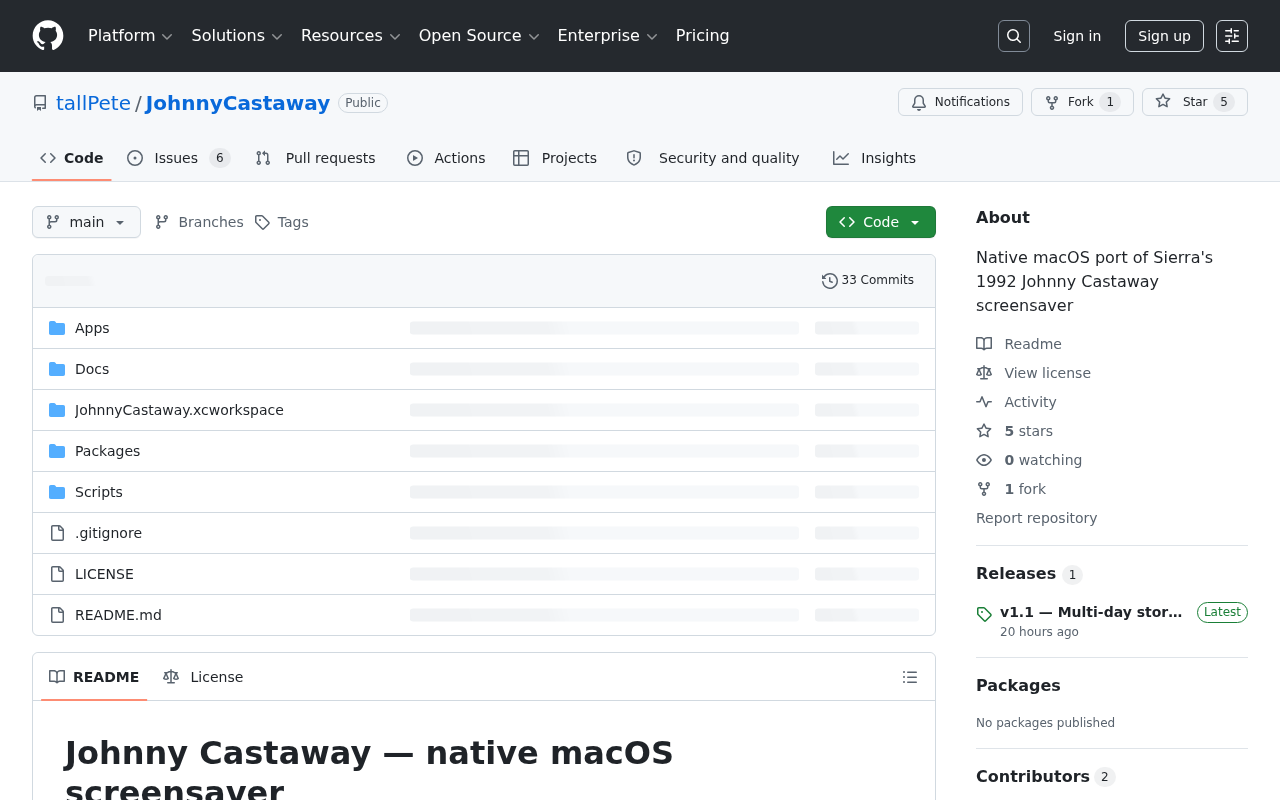Open the Packages sidebar heading link

click(x=1018, y=685)
